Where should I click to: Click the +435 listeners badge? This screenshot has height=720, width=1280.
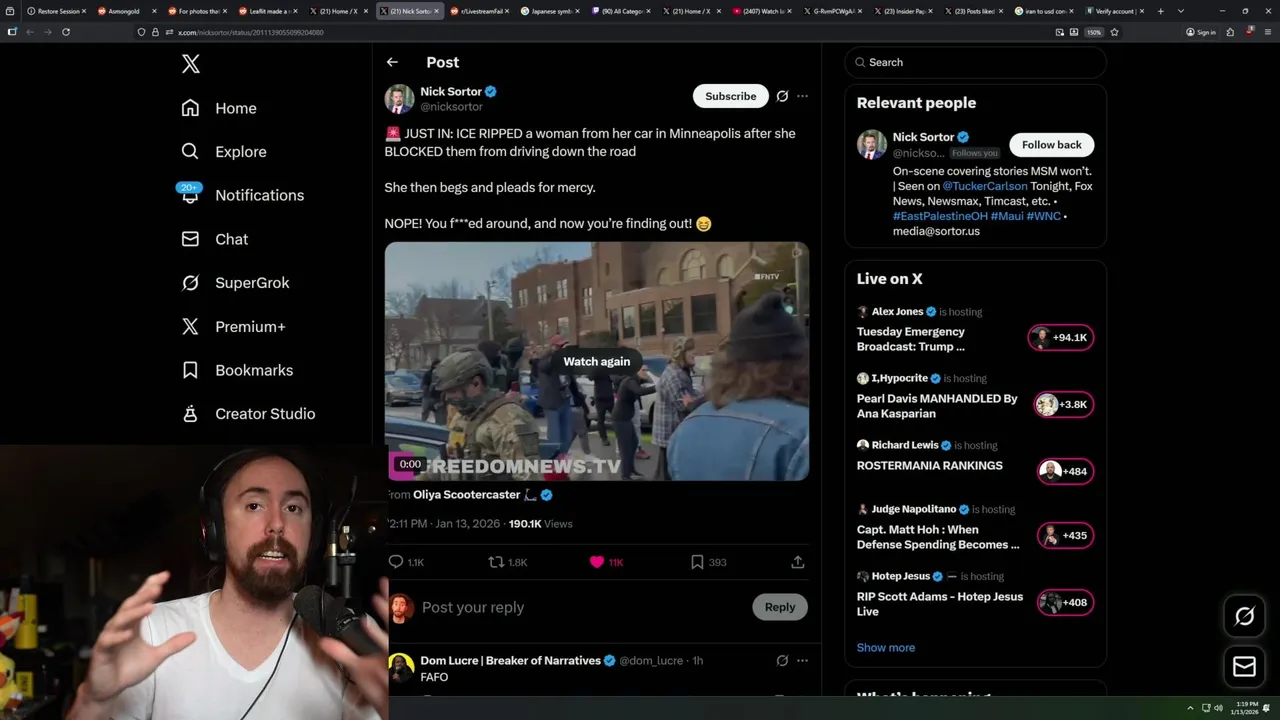coord(1065,536)
